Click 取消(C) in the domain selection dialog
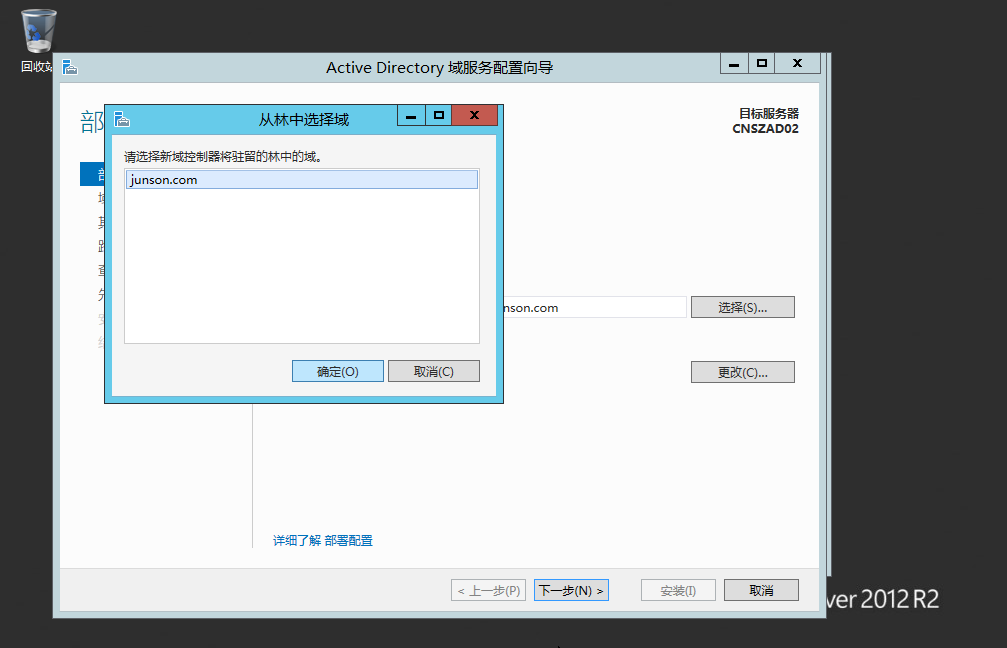Image resolution: width=1007 pixels, height=648 pixels. (433, 371)
